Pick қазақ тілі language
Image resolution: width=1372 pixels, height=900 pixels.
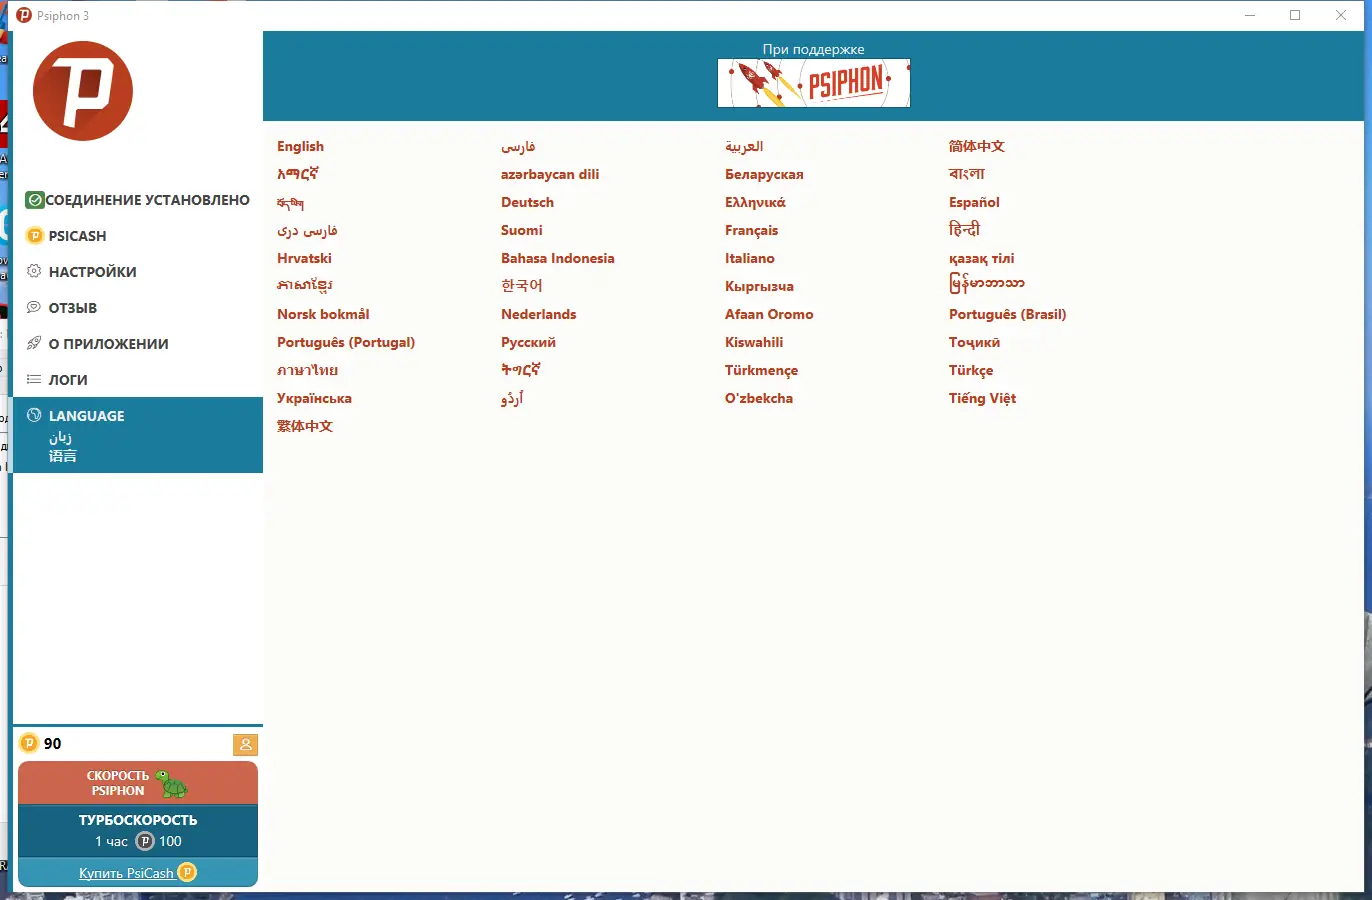pos(981,258)
